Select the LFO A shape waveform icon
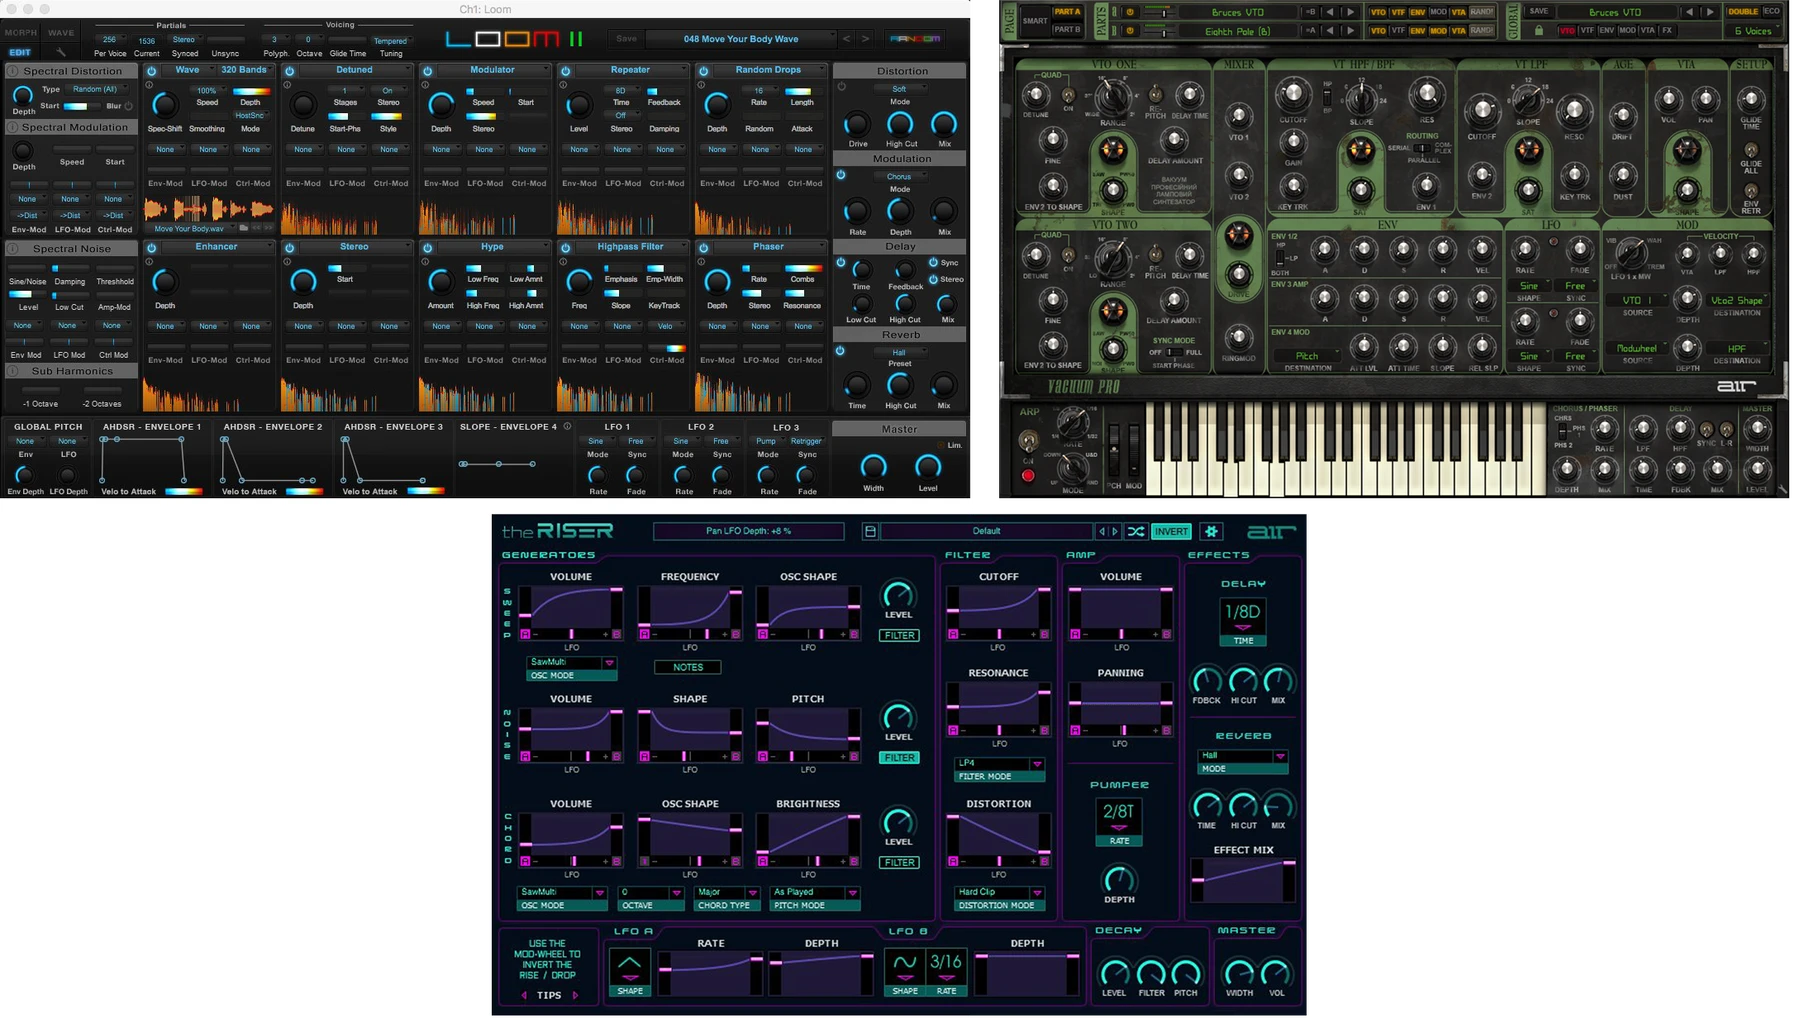 pos(630,966)
